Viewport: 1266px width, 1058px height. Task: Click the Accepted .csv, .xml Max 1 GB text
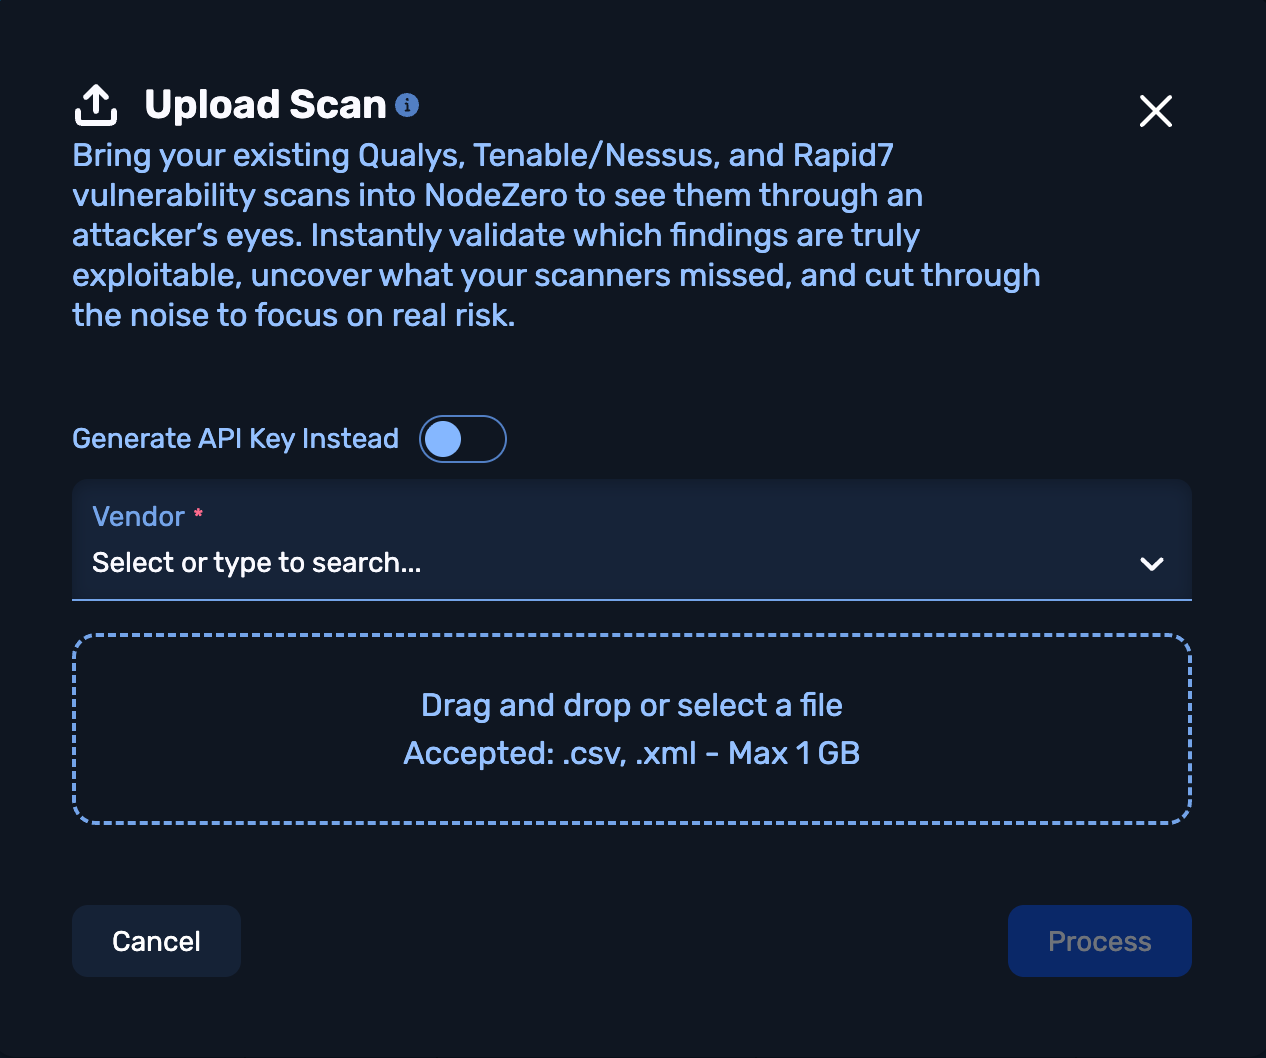[x=631, y=753]
